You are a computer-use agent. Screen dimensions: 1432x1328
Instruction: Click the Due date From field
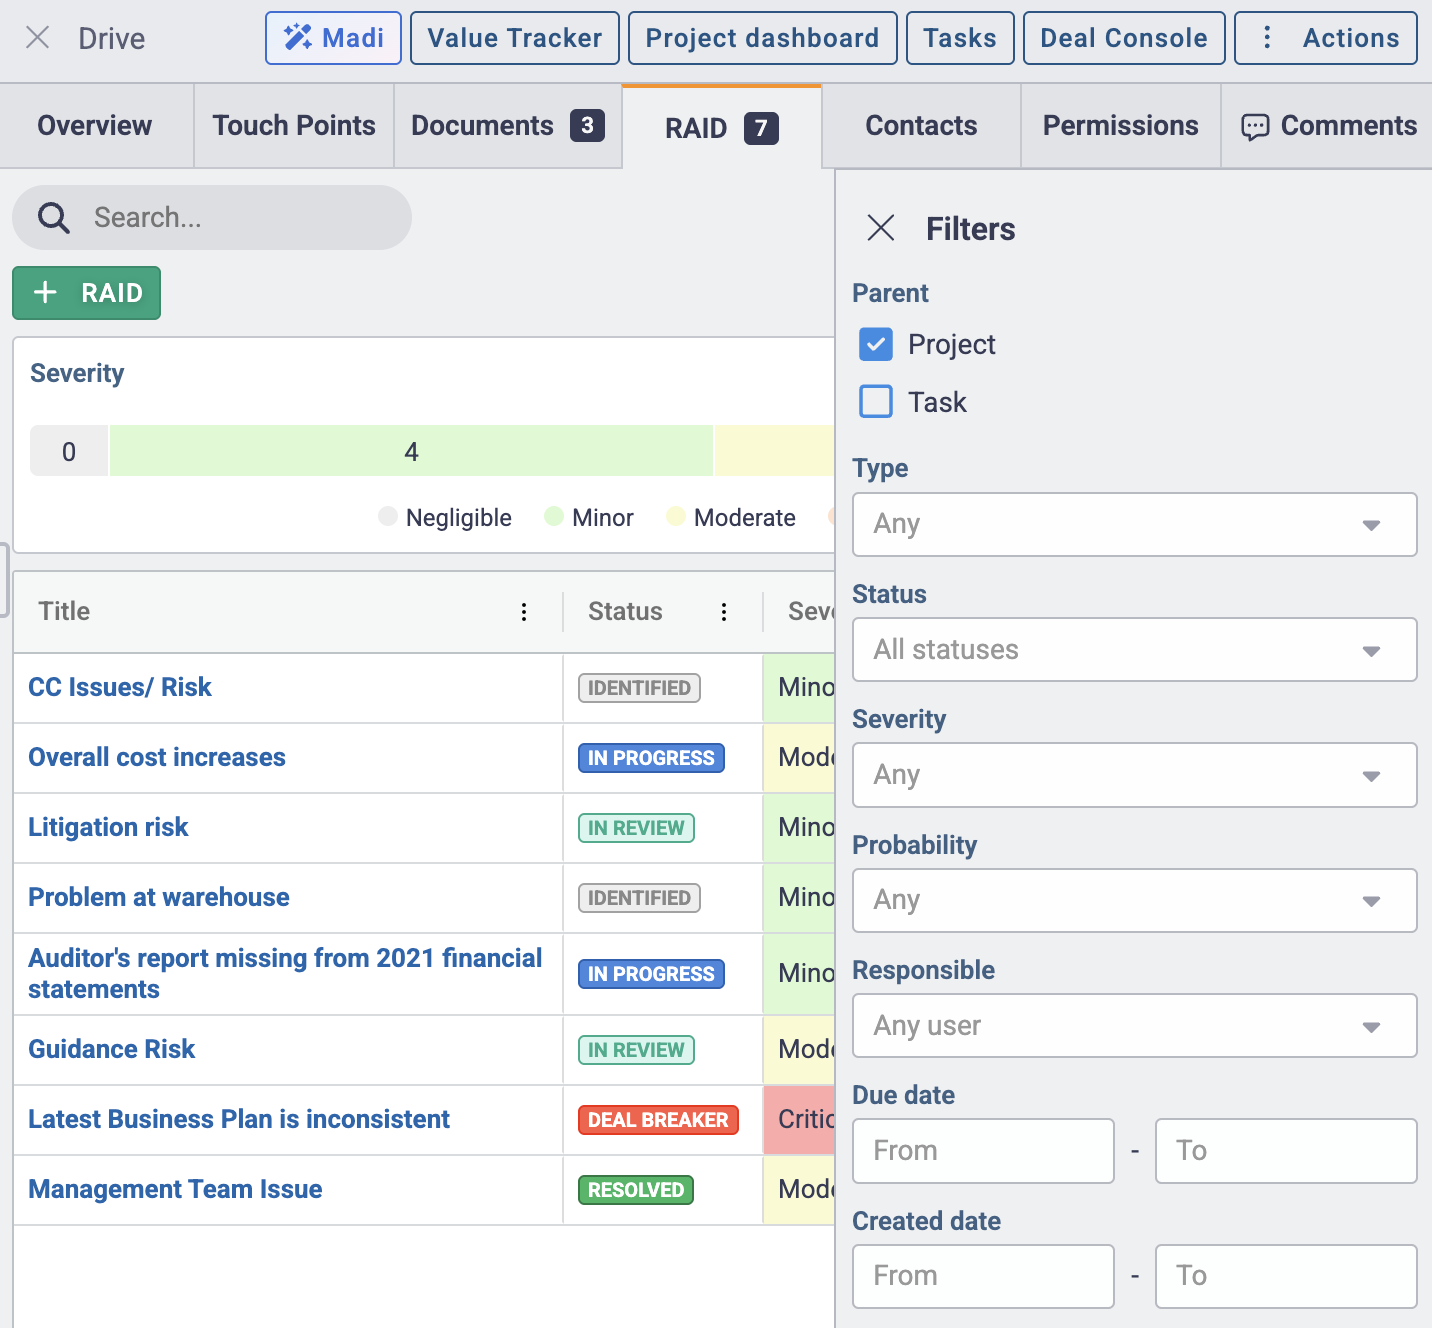(x=983, y=1151)
